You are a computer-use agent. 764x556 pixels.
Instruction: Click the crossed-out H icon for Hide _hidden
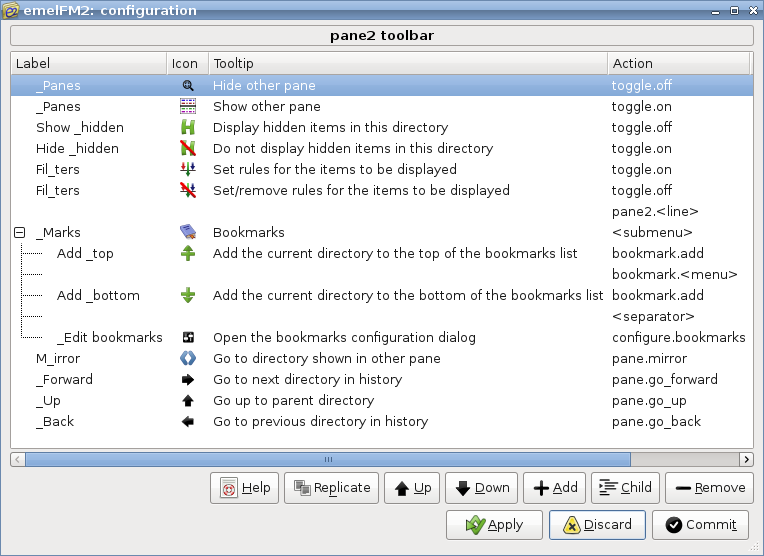coord(188,149)
